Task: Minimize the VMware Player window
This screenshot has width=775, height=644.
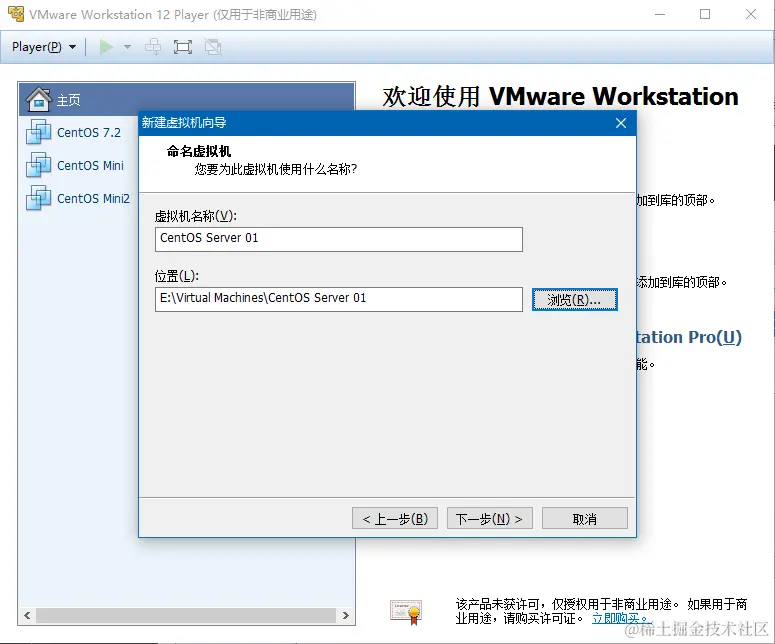Action: 660,14
